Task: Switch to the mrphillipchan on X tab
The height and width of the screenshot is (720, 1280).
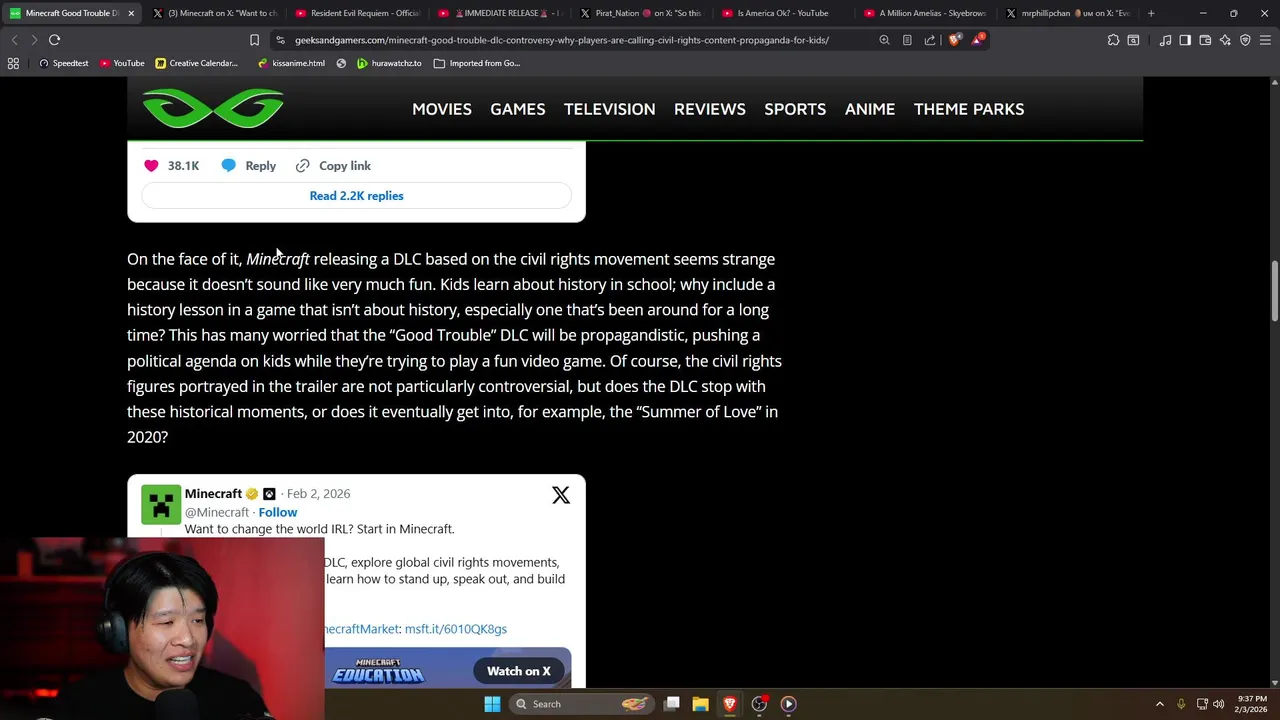Action: pyautogui.click(x=1068, y=13)
